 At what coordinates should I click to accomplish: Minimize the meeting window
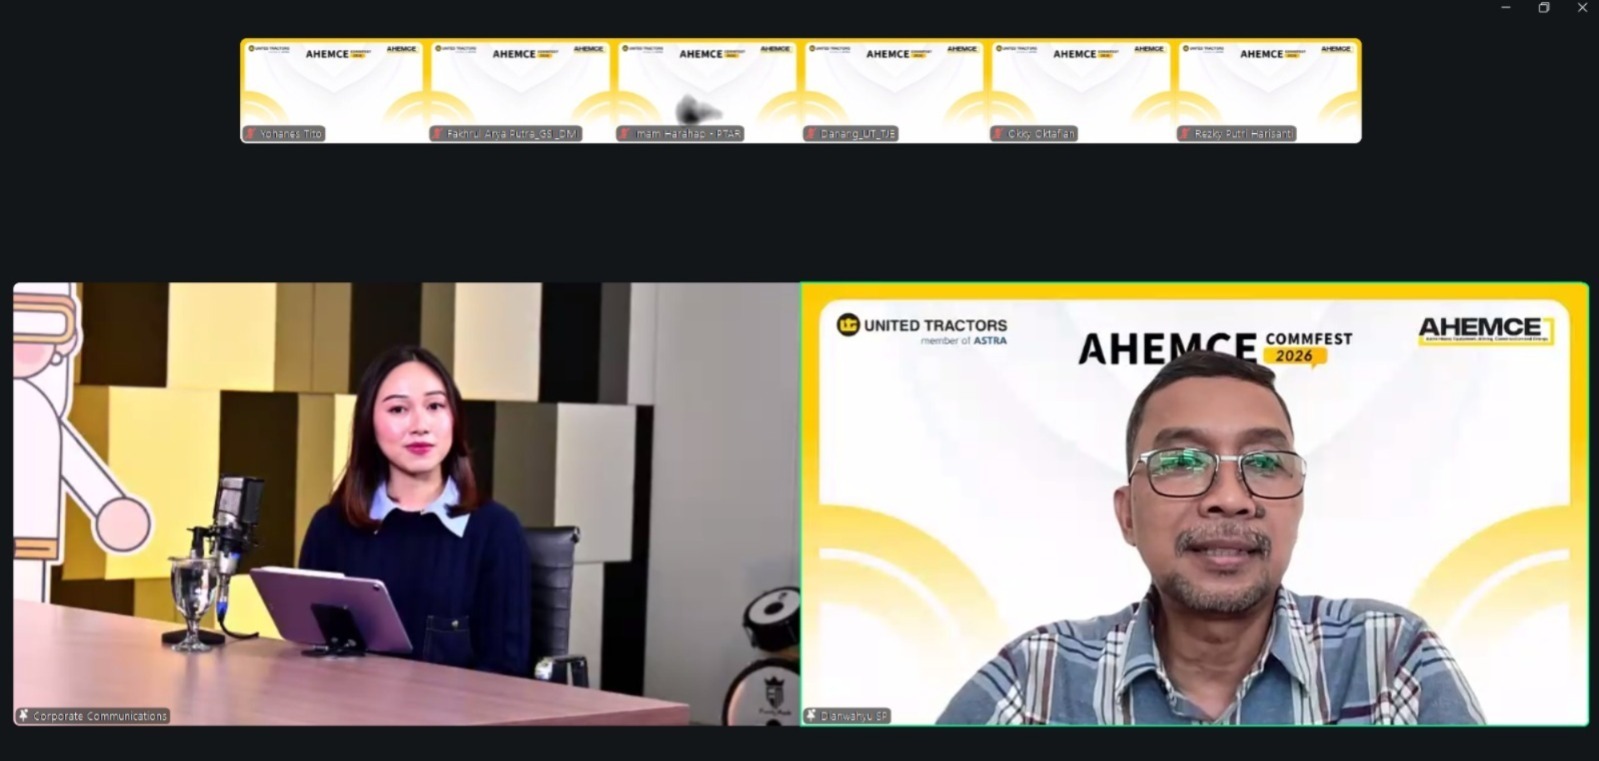1506,8
